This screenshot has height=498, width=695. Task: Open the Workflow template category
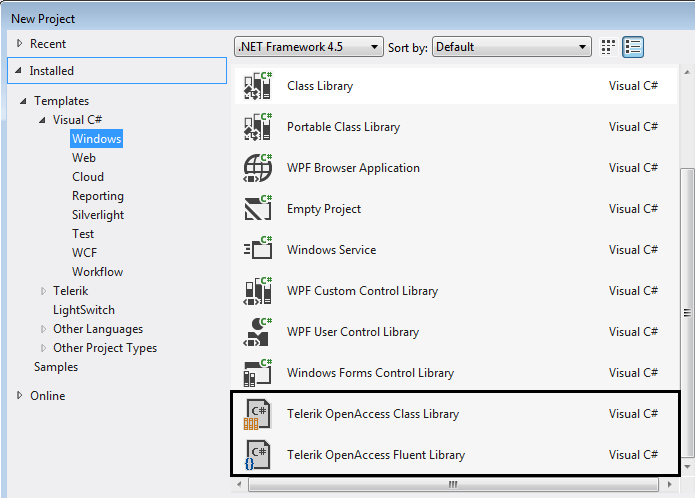[x=98, y=272]
